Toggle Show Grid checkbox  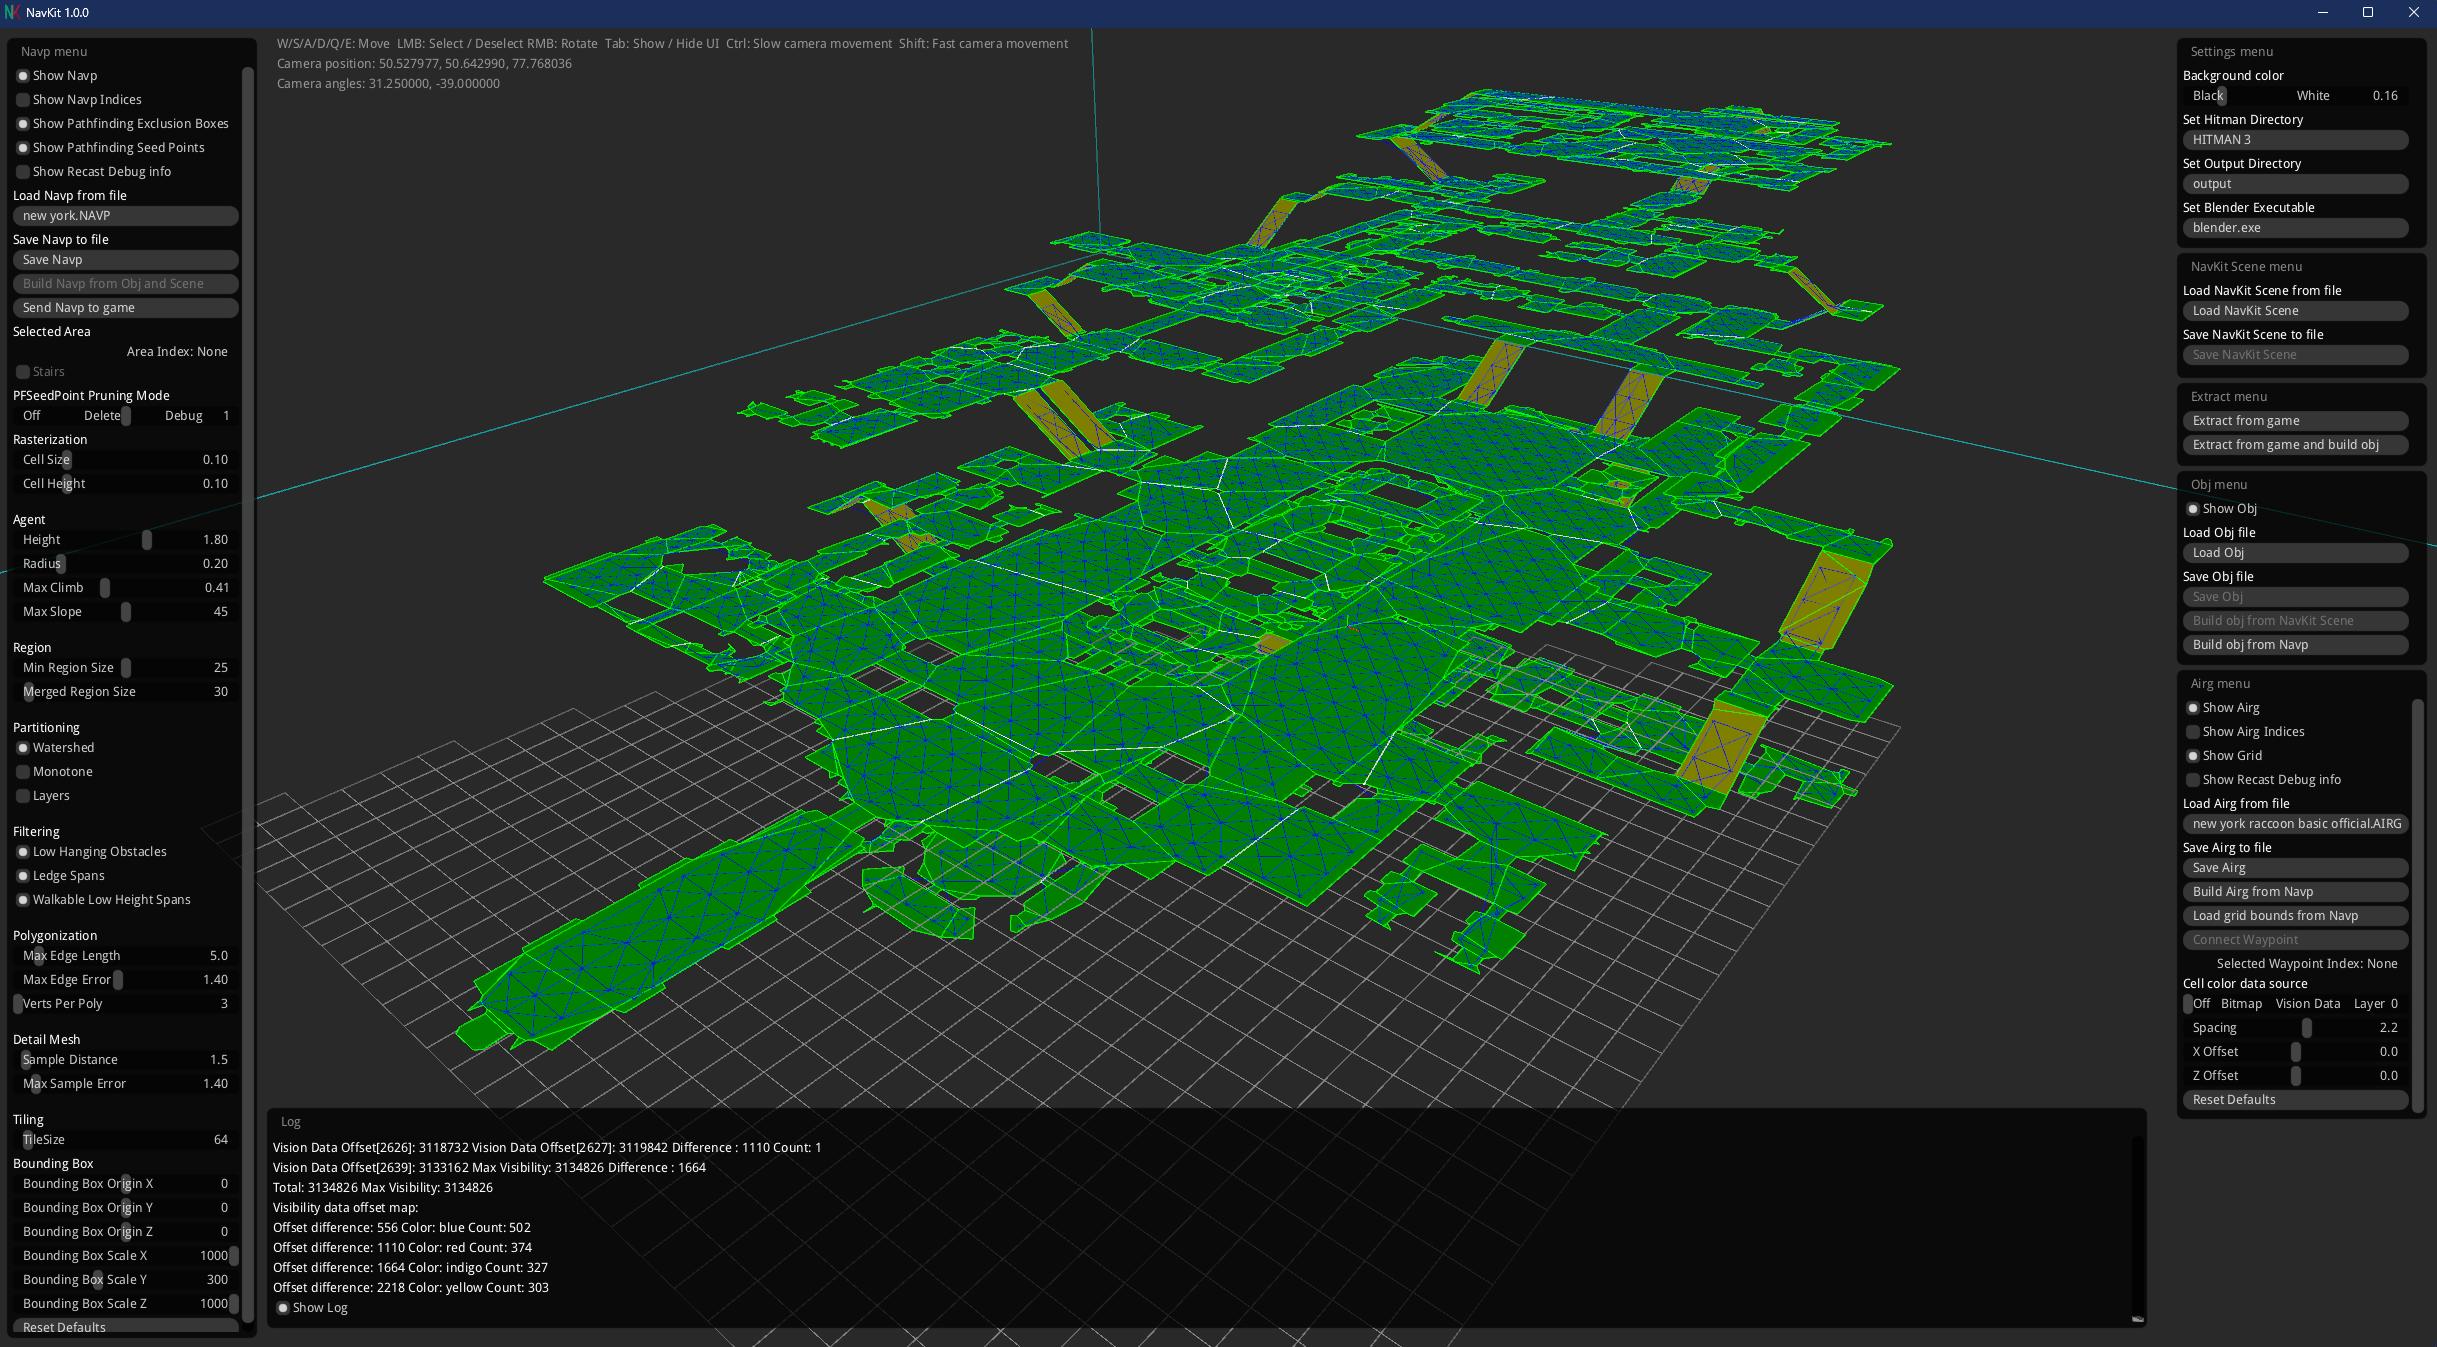click(x=2192, y=756)
